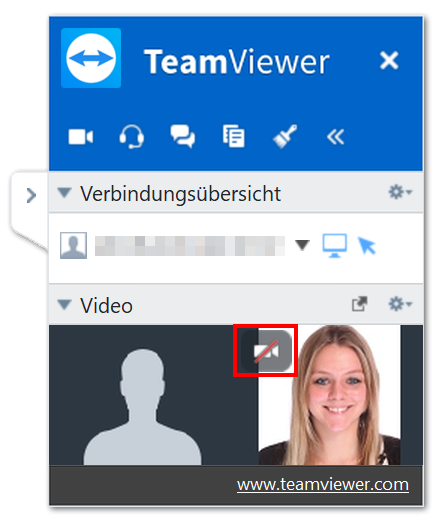Detach the video window with the pop-out icon
The height and width of the screenshot is (516, 433).
360,304
